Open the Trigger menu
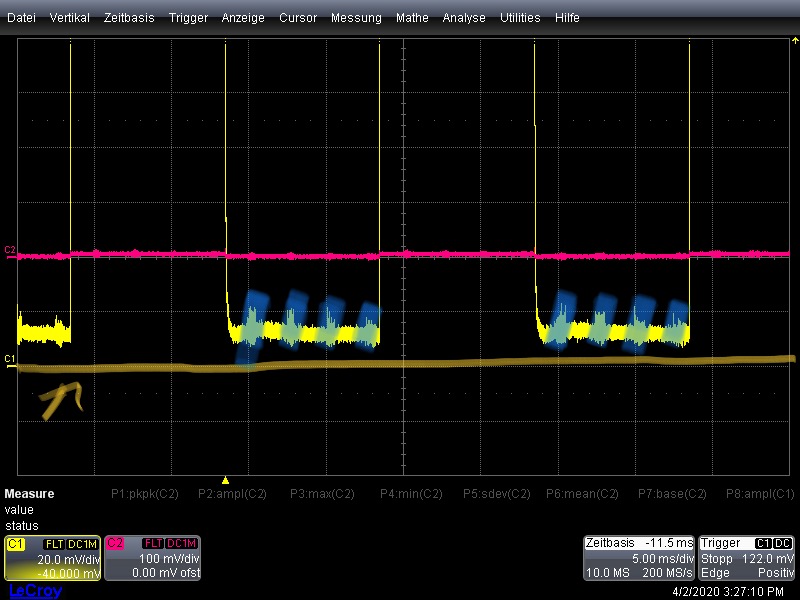 point(188,18)
